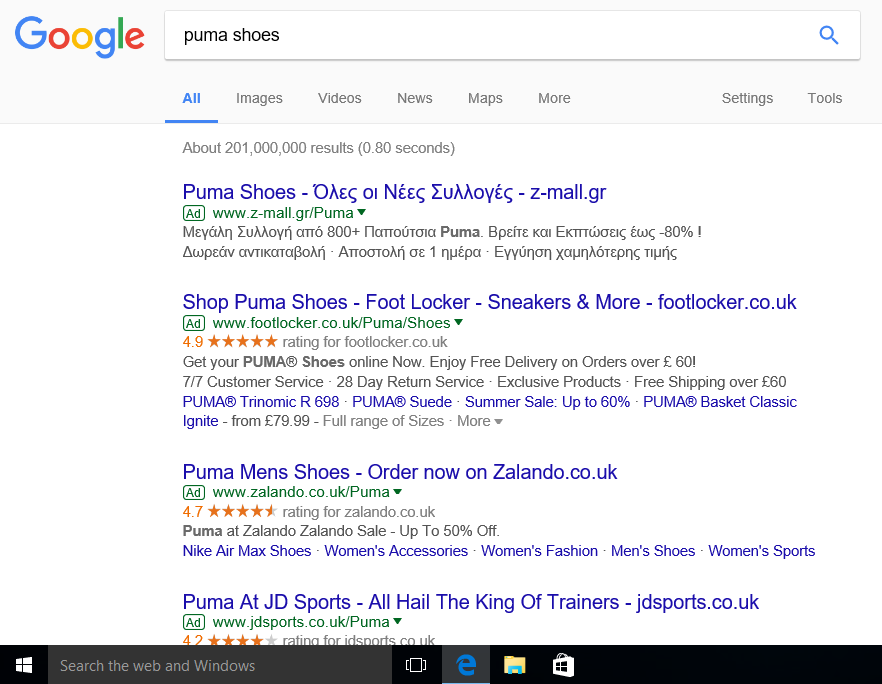This screenshot has width=882, height=684.
Task: Open the Puma At JD Sports ad
Action: coord(471,602)
